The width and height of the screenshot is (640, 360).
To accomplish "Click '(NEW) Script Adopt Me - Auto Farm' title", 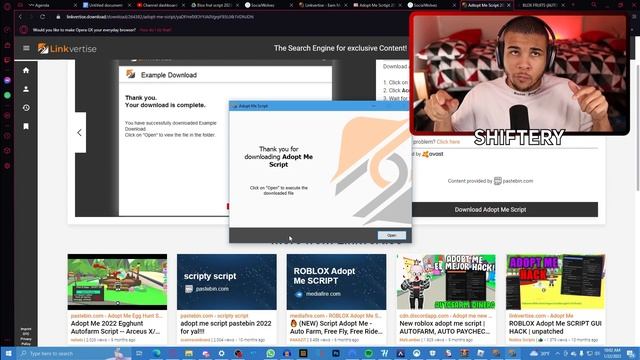I will click(x=336, y=327).
